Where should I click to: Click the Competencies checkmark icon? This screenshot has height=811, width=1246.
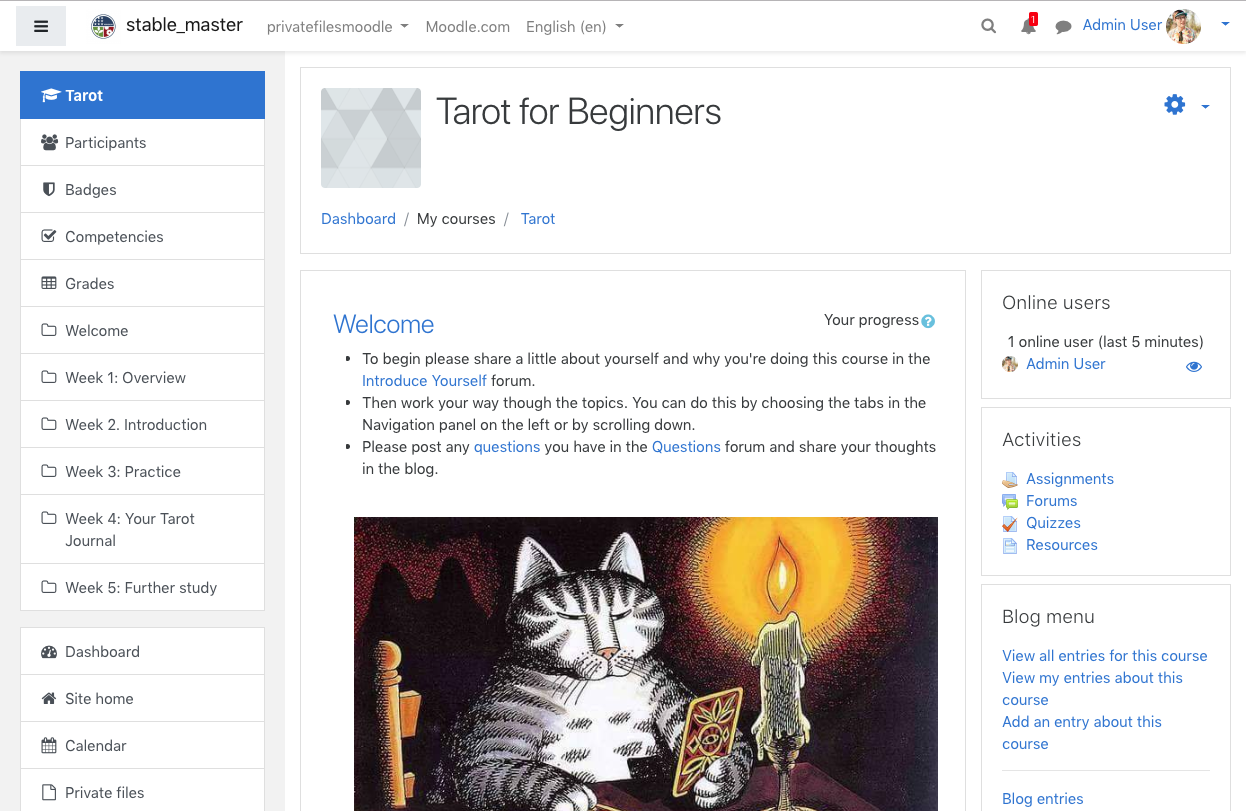48,236
